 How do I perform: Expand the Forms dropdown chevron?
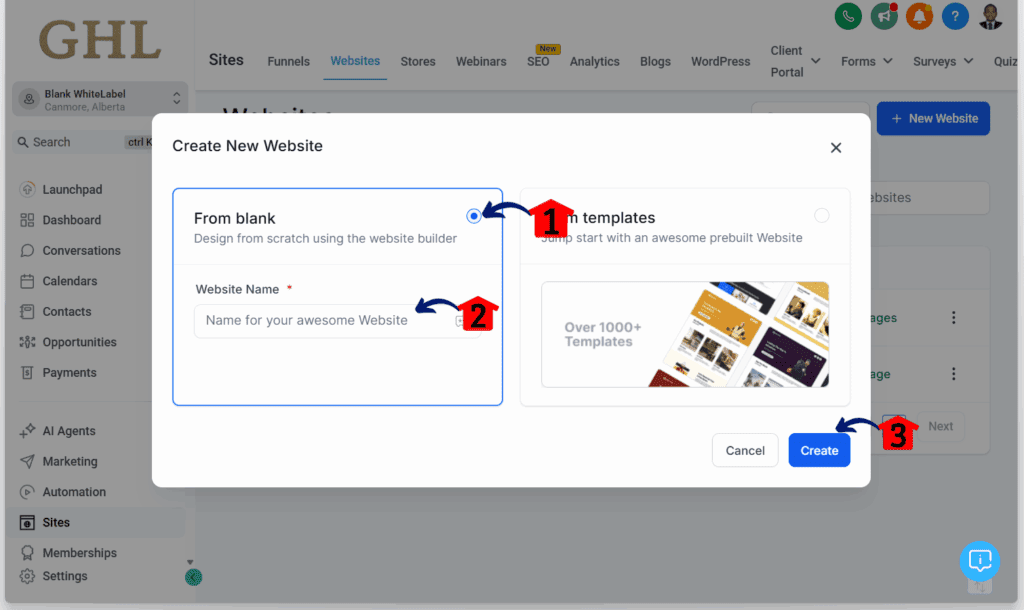pyautogui.click(x=888, y=61)
